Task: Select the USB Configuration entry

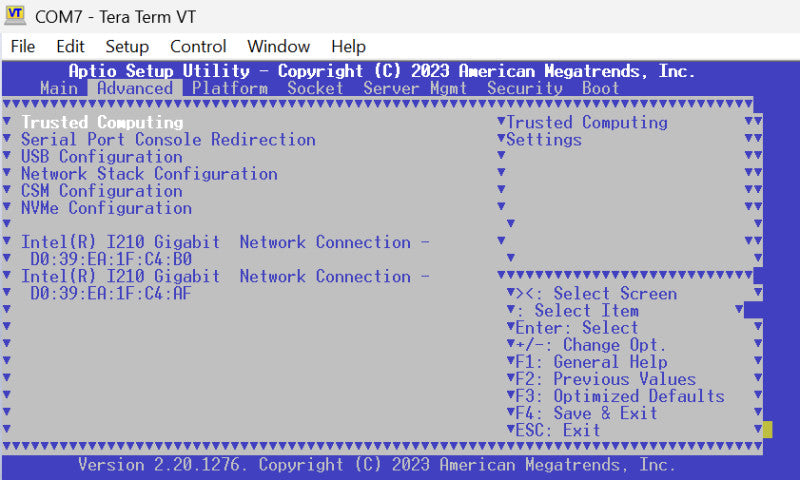Action: tap(102, 157)
